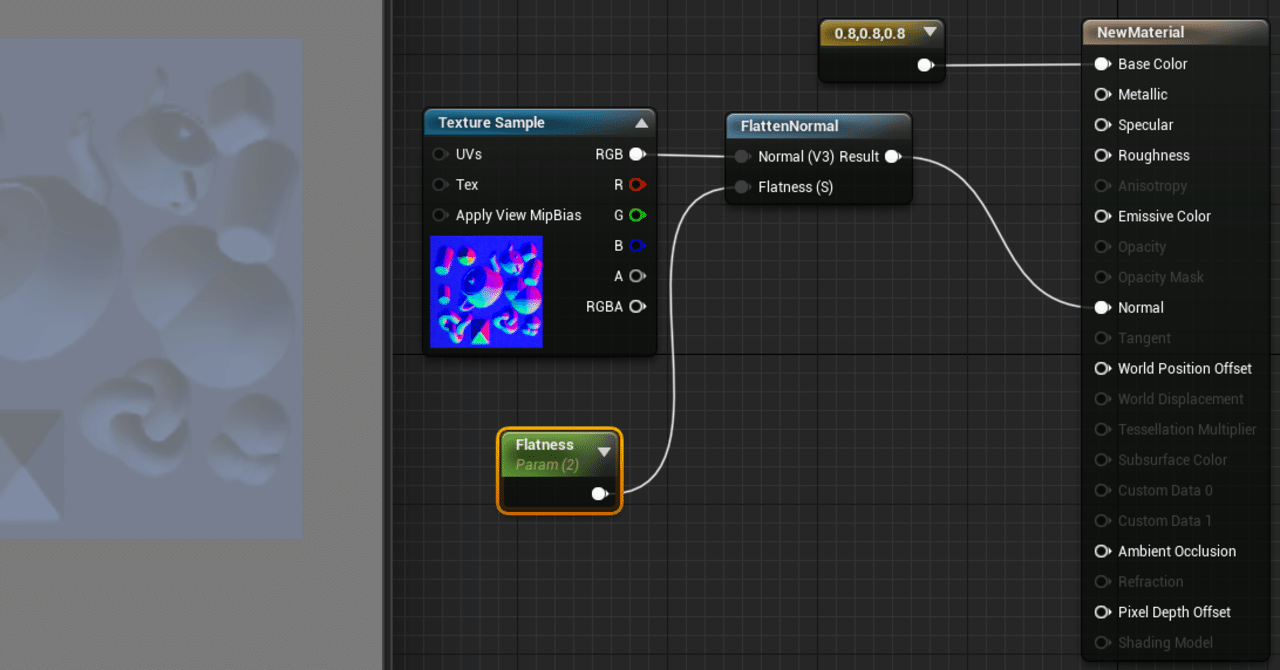Select the Base Color input pin
The height and width of the screenshot is (670, 1280).
pyautogui.click(x=1103, y=63)
